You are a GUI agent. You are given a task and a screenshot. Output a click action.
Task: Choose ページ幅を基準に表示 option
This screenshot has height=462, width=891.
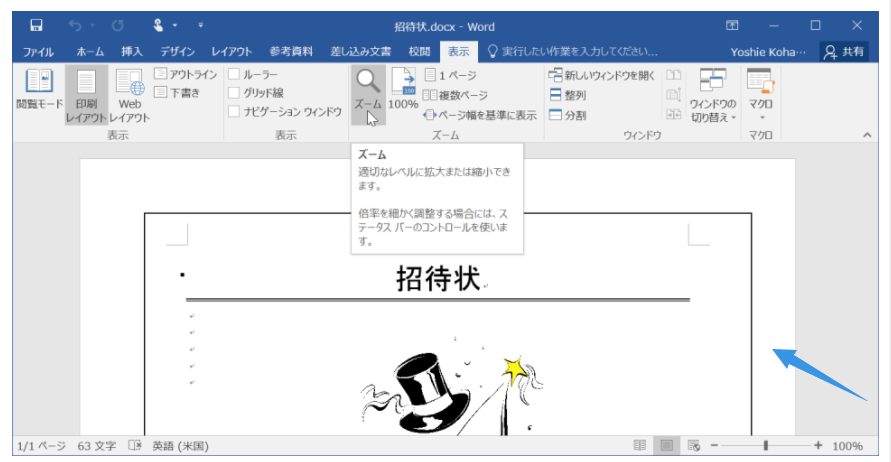[481, 115]
